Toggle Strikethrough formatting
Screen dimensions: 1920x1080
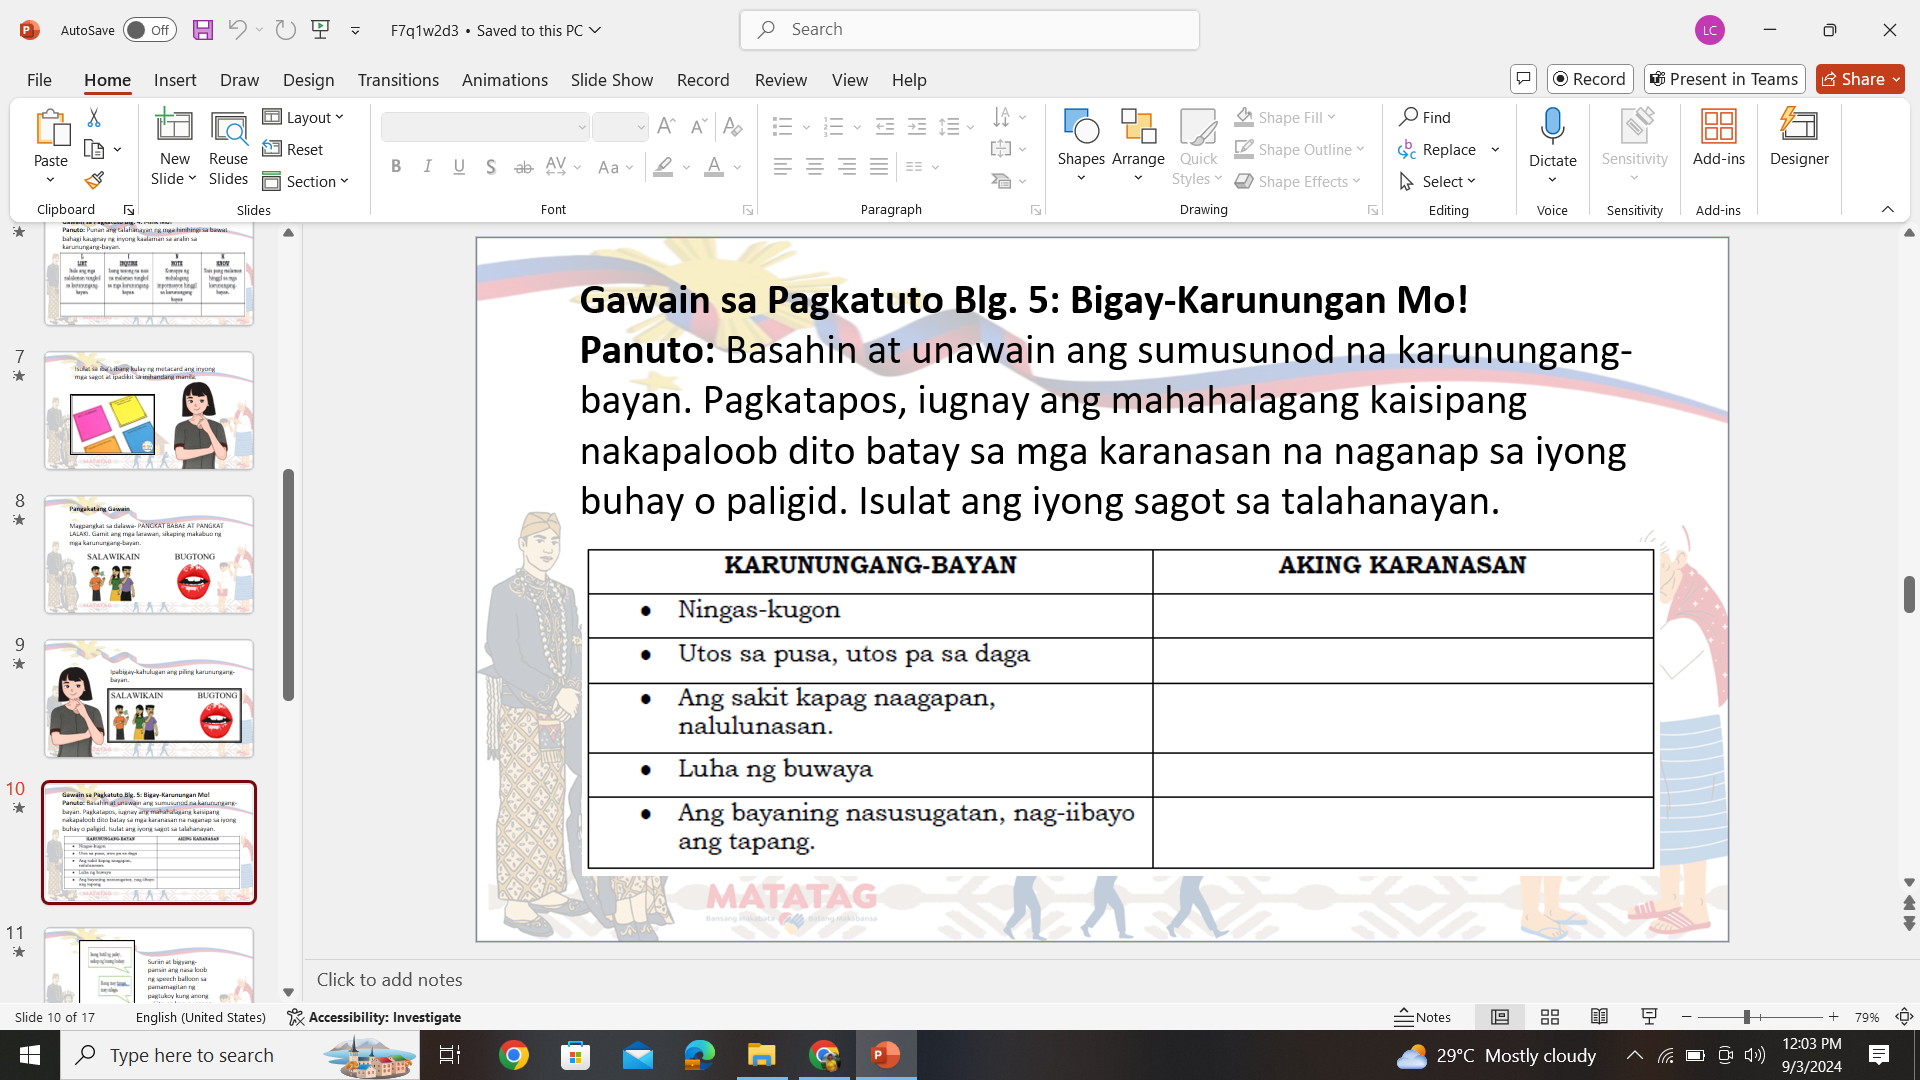(x=523, y=167)
